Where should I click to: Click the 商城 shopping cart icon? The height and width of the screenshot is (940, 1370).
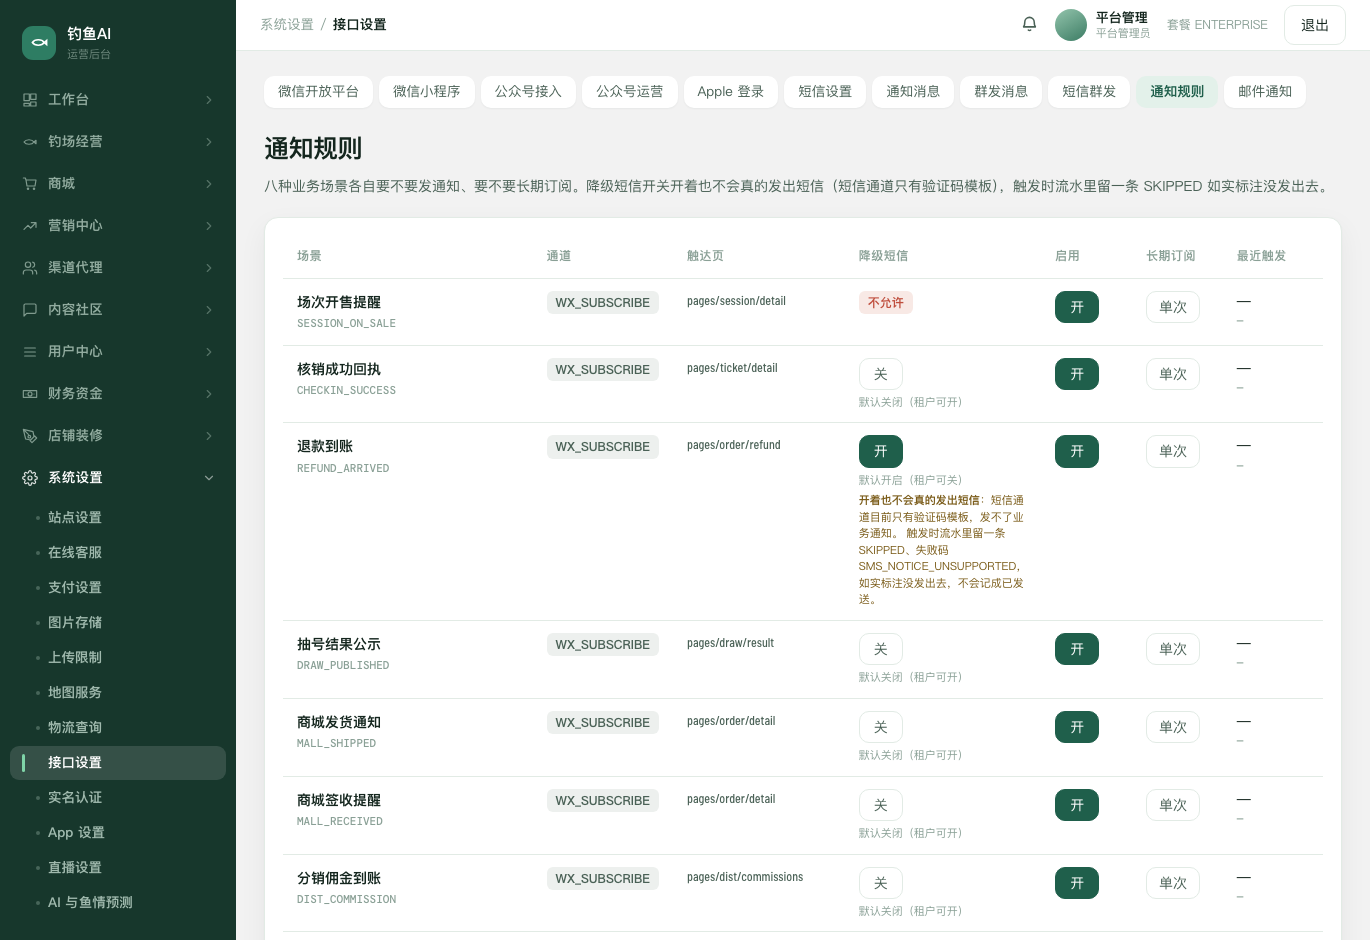click(30, 184)
